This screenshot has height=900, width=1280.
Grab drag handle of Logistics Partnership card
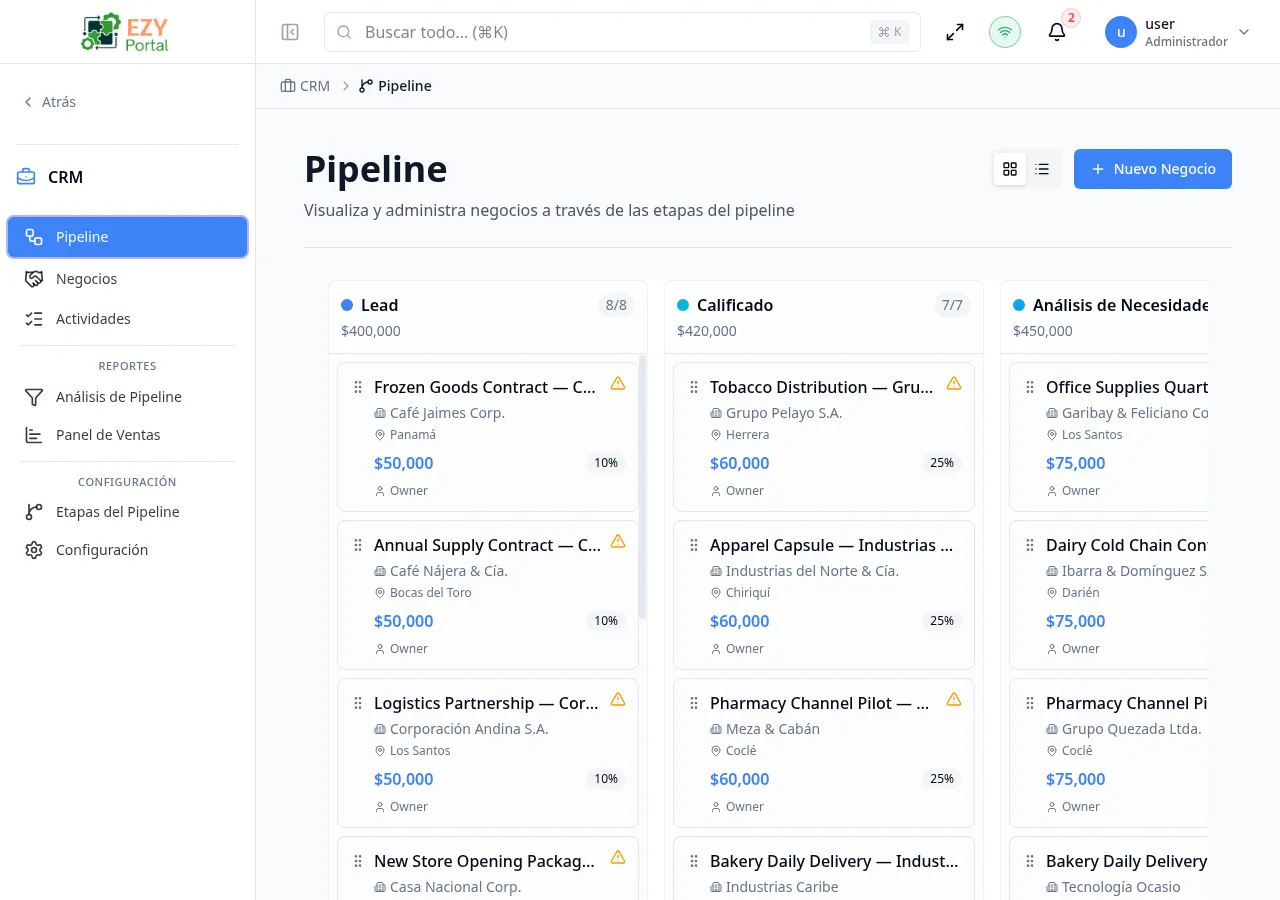pyautogui.click(x=358, y=703)
